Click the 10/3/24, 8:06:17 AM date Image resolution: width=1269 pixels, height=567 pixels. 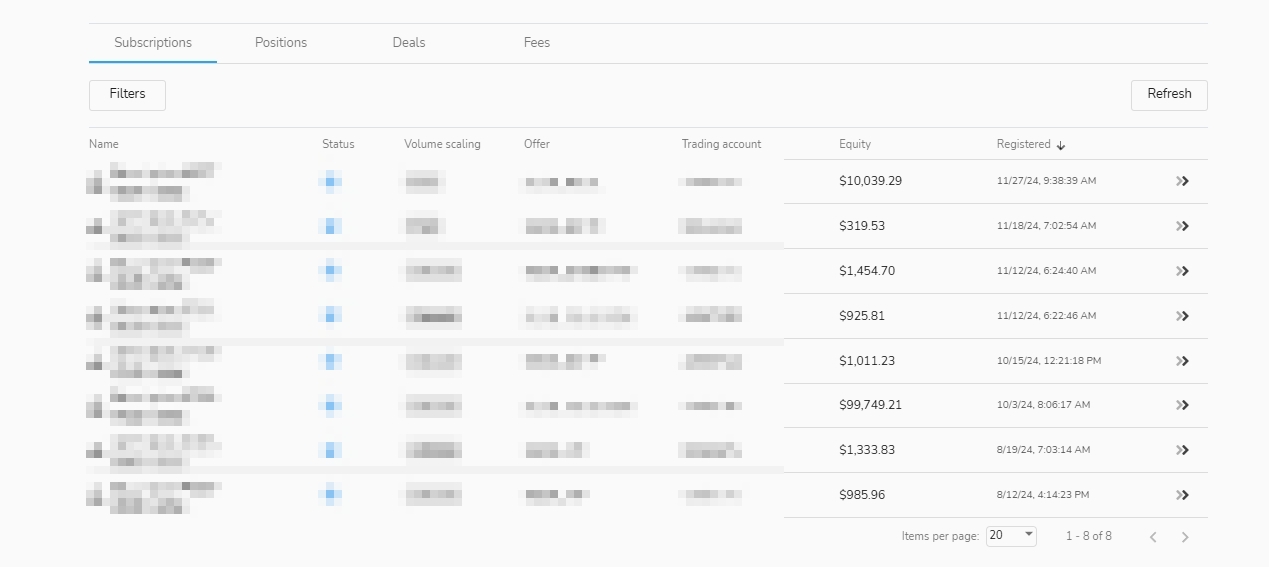(x=1044, y=405)
